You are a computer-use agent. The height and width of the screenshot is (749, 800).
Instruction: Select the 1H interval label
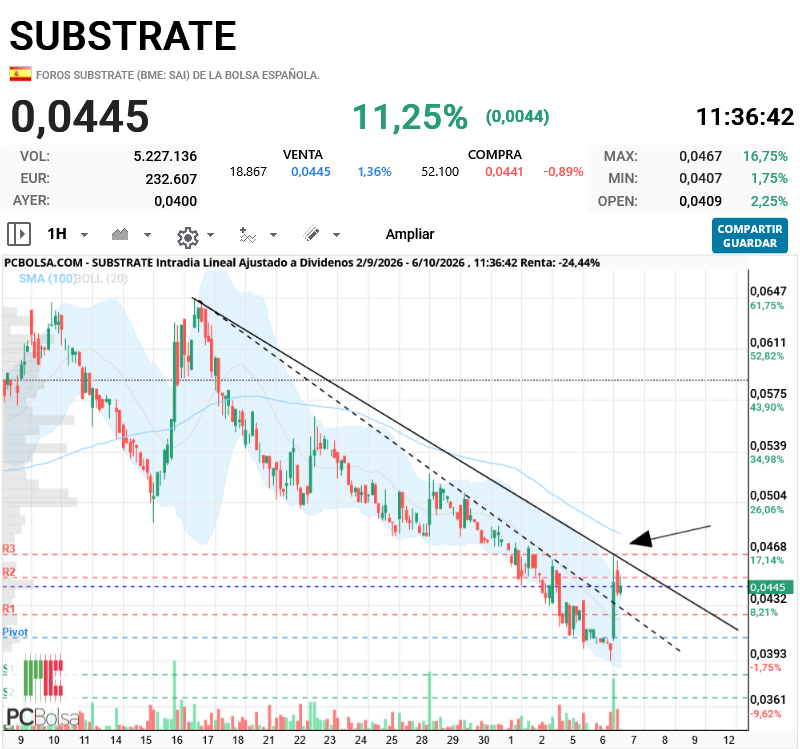pyautogui.click(x=57, y=234)
